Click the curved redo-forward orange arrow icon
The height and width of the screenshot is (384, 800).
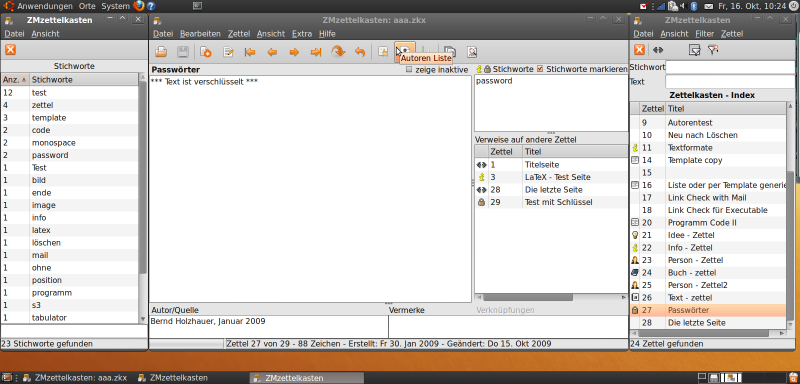(338, 52)
